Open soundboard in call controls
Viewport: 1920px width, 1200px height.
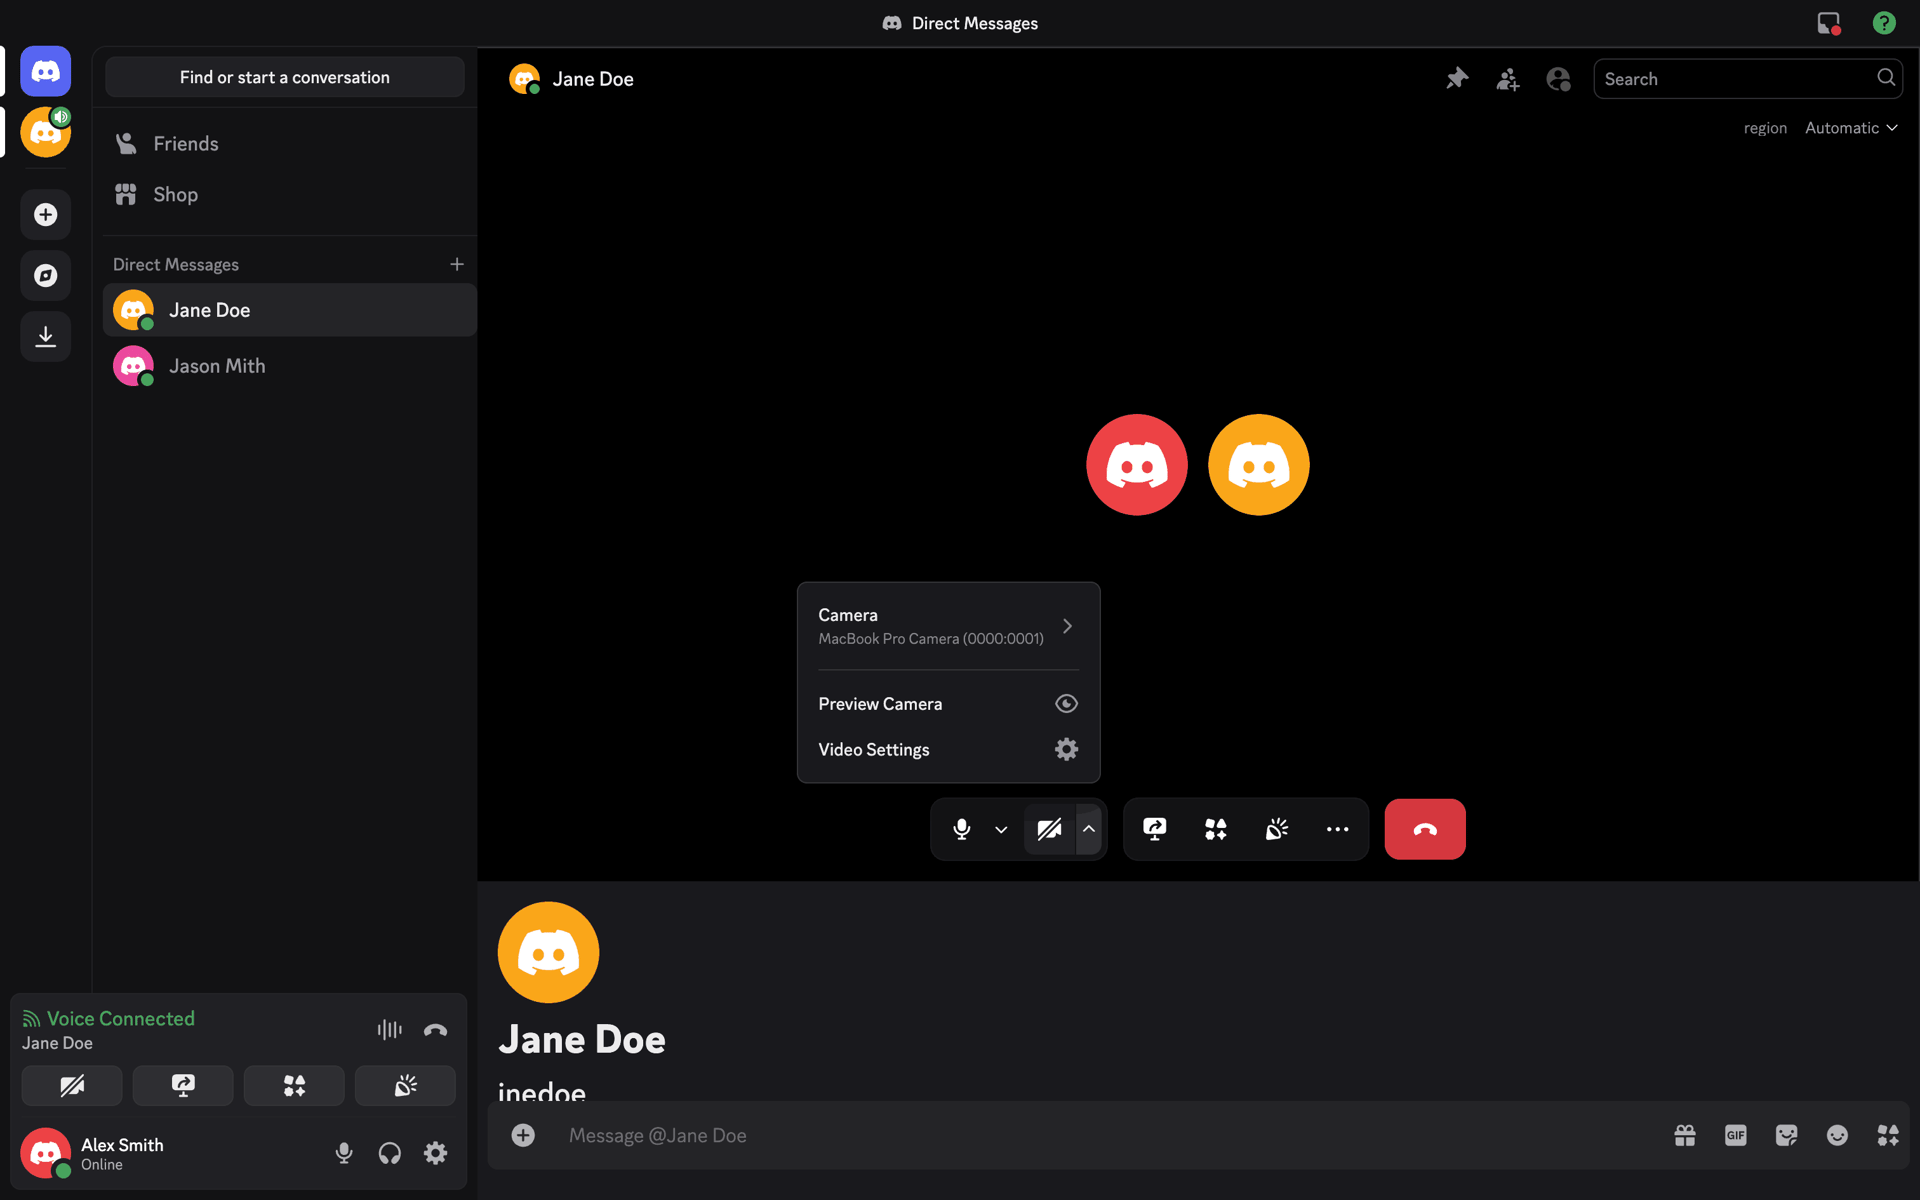point(1277,829)
